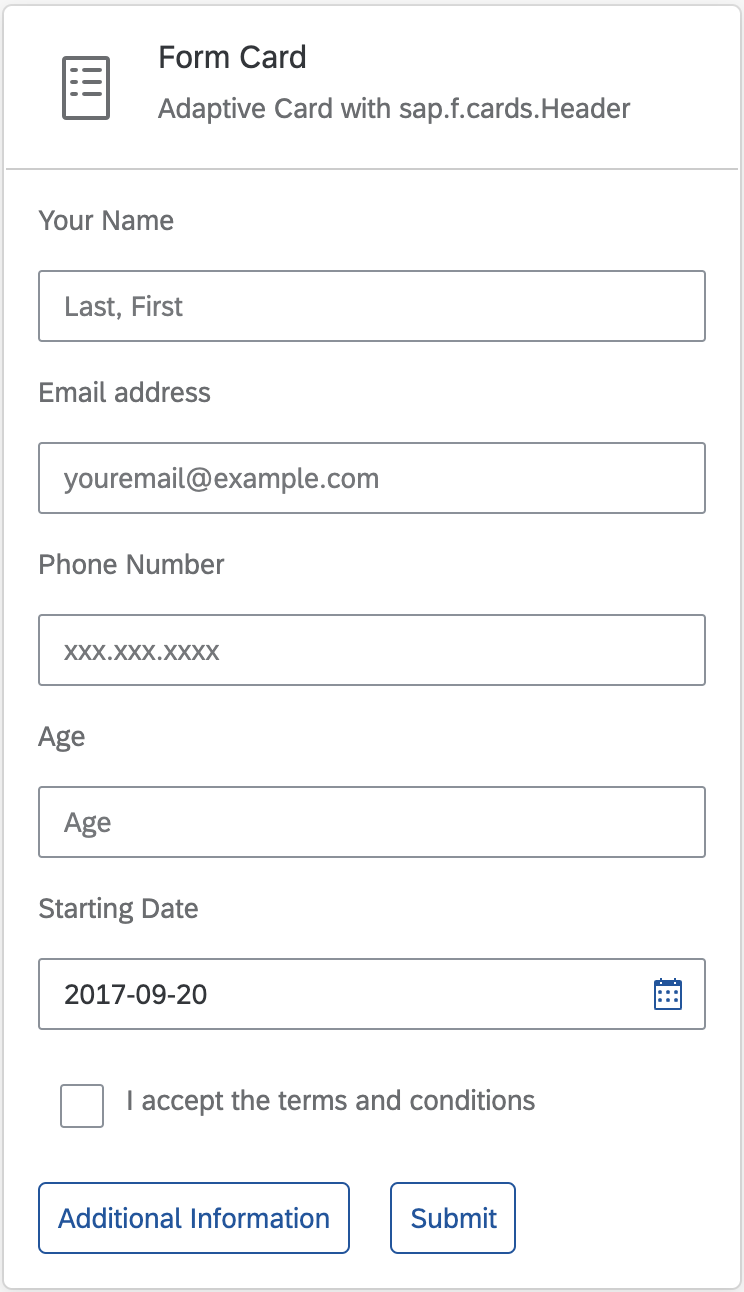Image resolution: width=744 pixels, height=1292 pixels.
Task: Click the 'Last, First' placeholder text
Action: pyautogui.click(x=123, y=306)
